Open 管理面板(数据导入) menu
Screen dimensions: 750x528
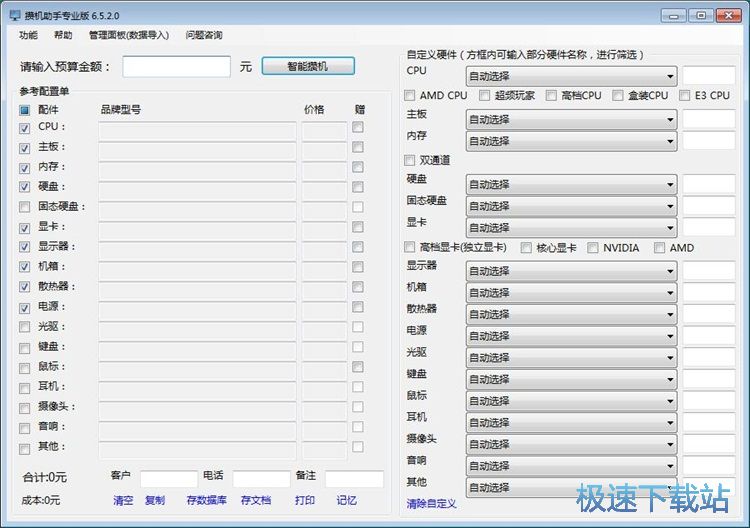pos(129,35)
